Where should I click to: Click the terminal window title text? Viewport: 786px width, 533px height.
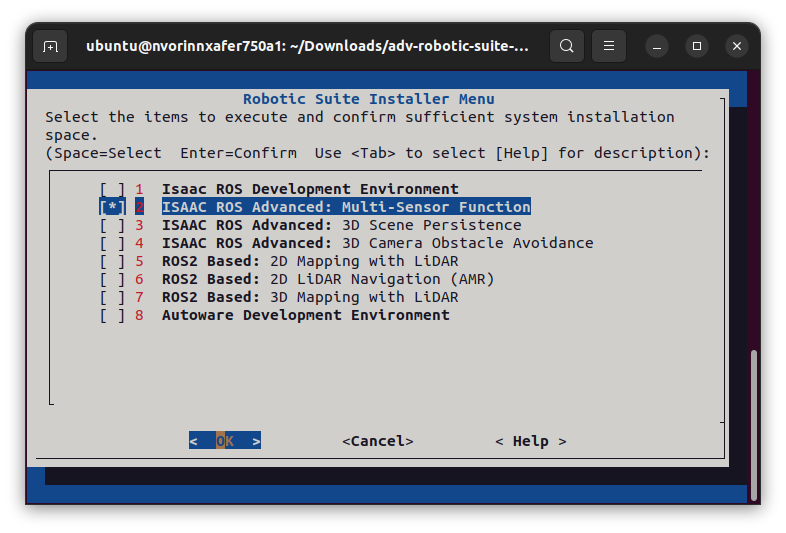(307, 46)
